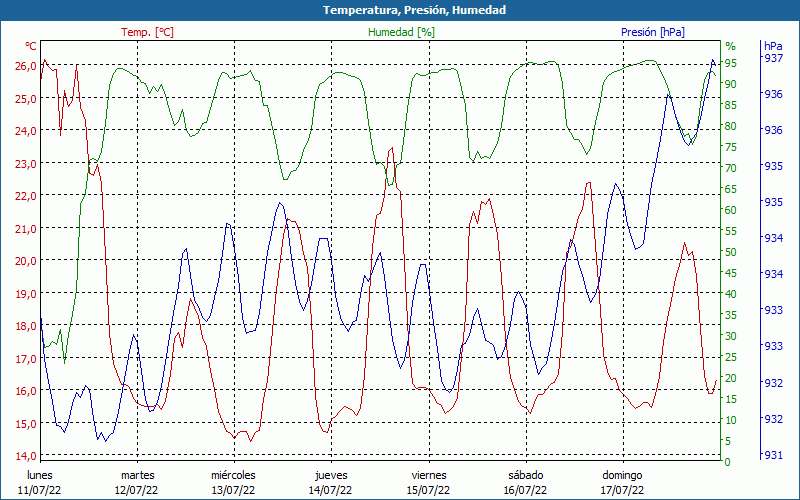The image size is (800, 500).
Task: Click the '65' humidity axis value
Action: click(731, 189)
